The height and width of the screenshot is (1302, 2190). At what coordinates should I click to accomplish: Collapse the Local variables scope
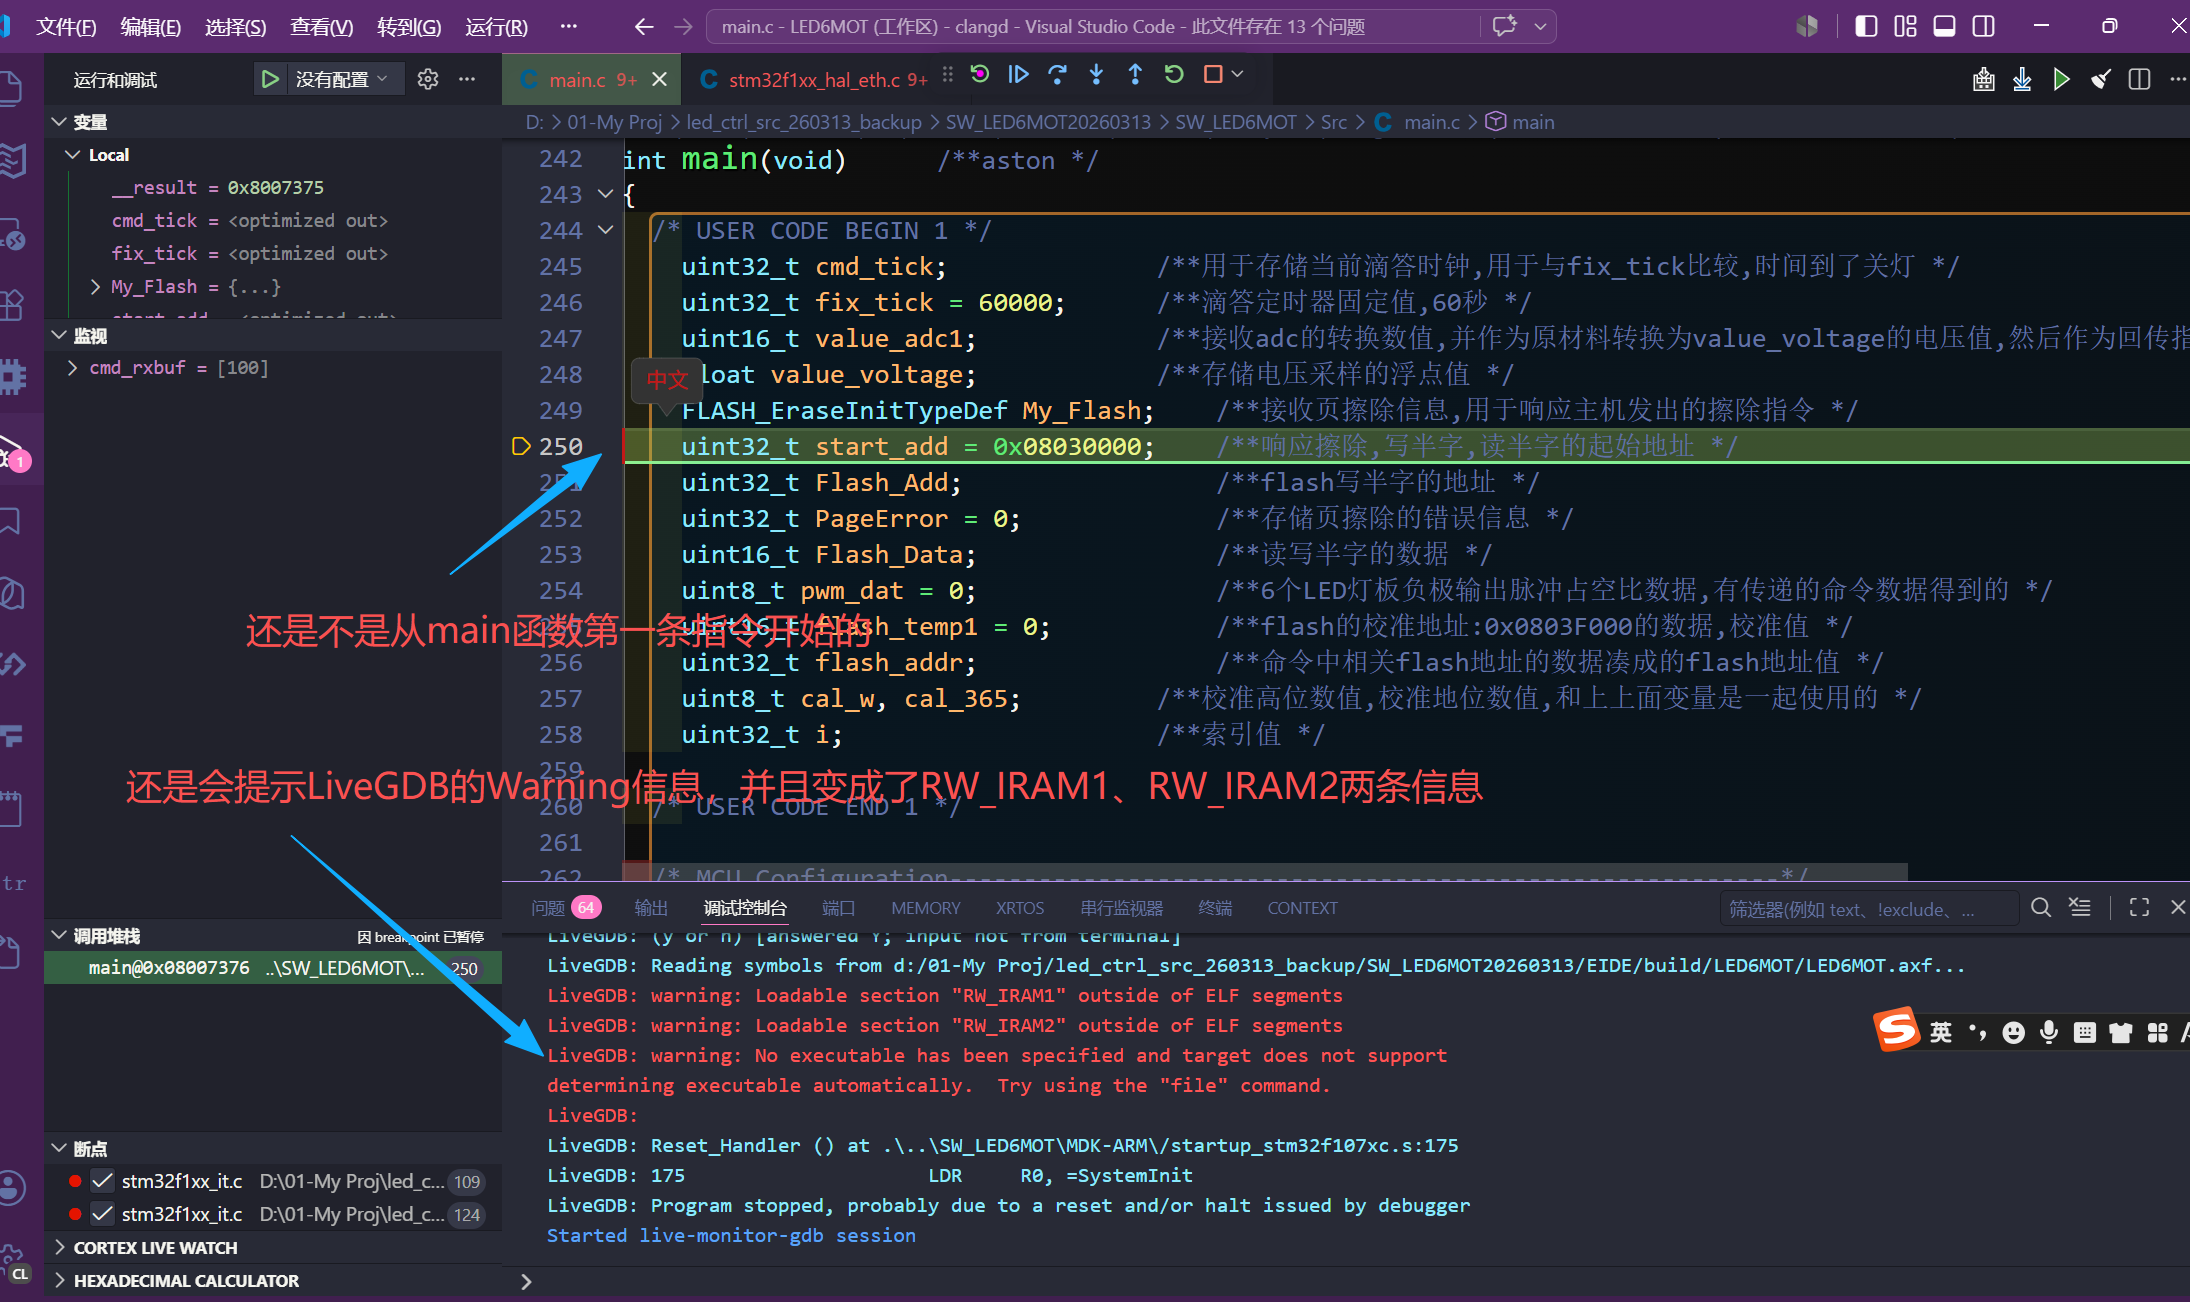(73, 155)
